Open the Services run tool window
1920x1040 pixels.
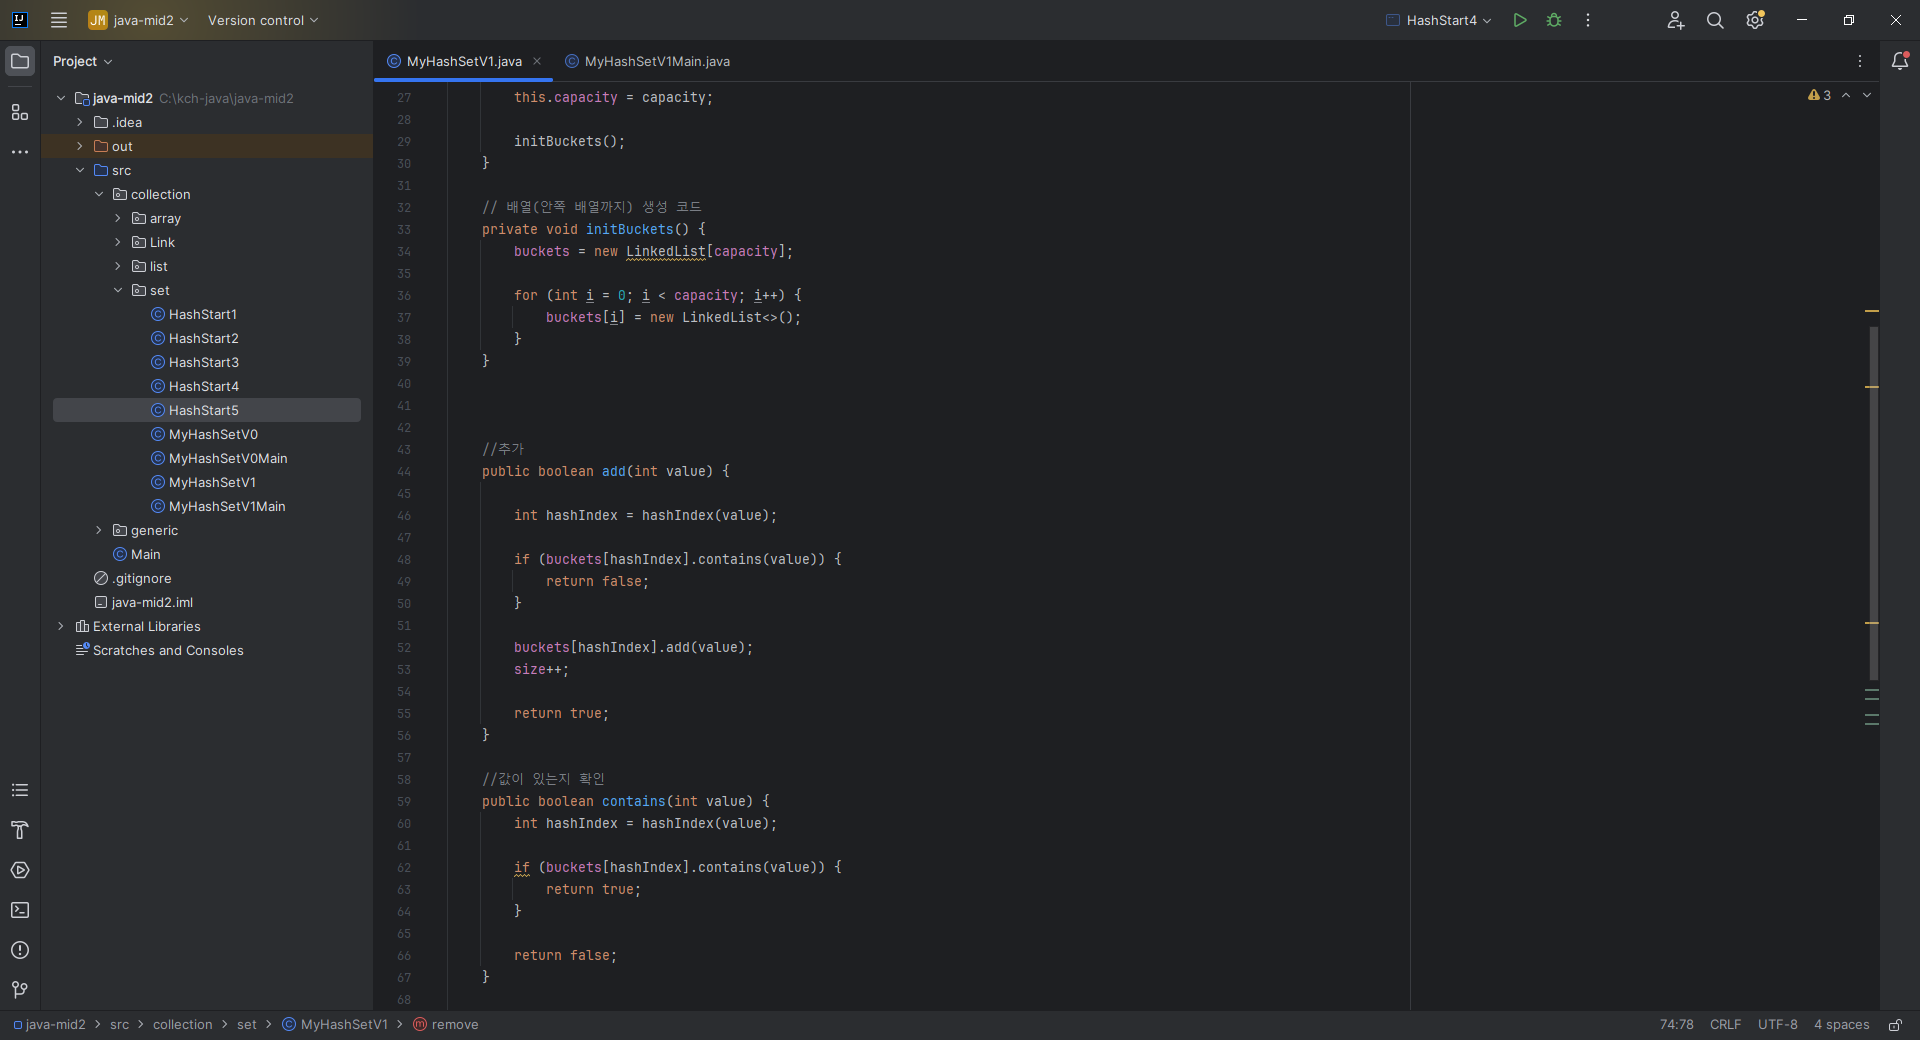(20, 870)
